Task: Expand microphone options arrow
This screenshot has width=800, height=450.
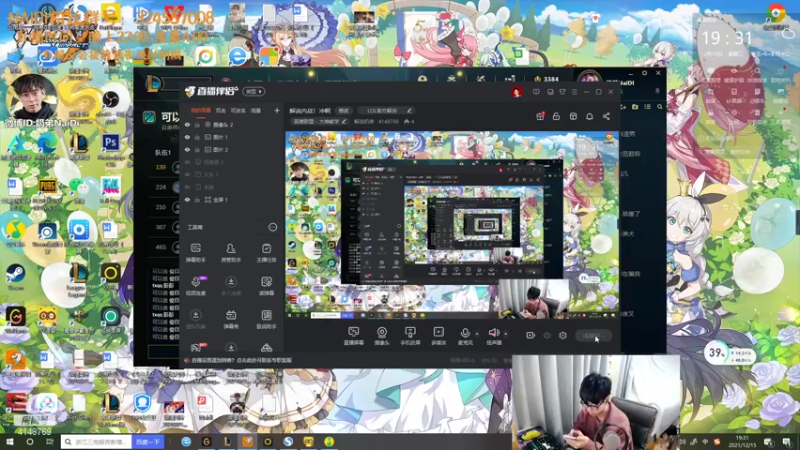Action: [477, 334]
